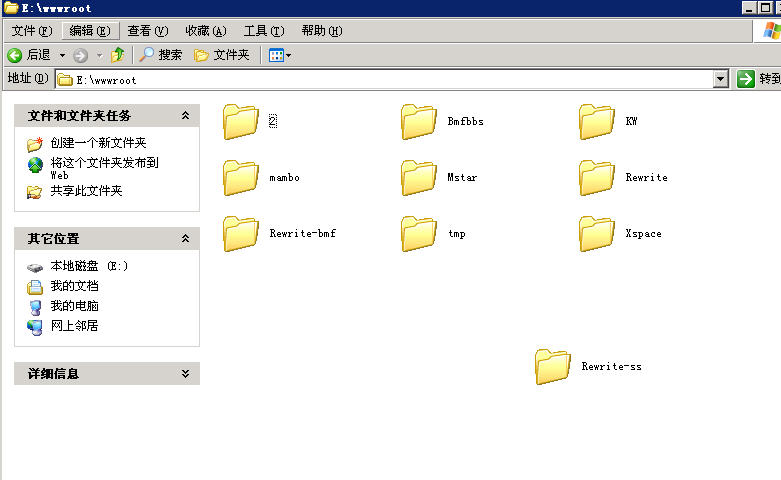The width and height of the screenshot is (781, 480).
Task: Open the 查看(V) menu
Action: (x=147, y=31)
